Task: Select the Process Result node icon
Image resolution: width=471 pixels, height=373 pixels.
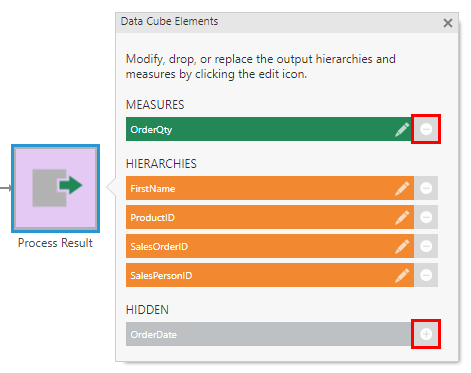Action: (x=55, y=188)
